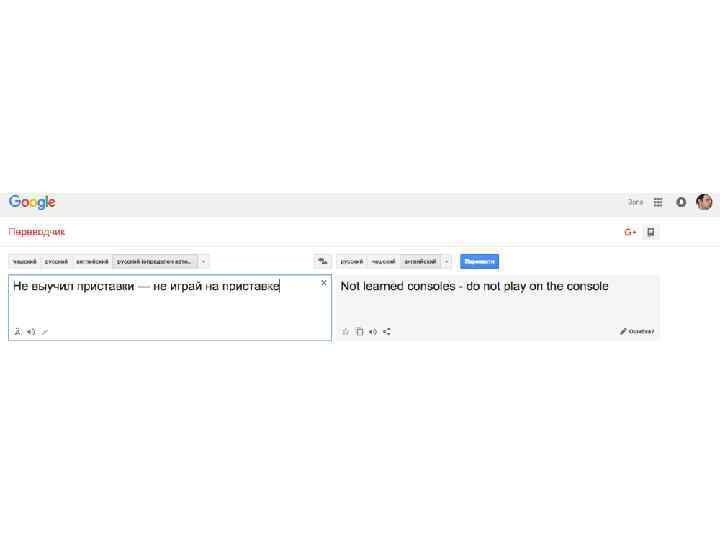Click the swap languages icon
720x540 pixels.
click(x=322, y=262)
